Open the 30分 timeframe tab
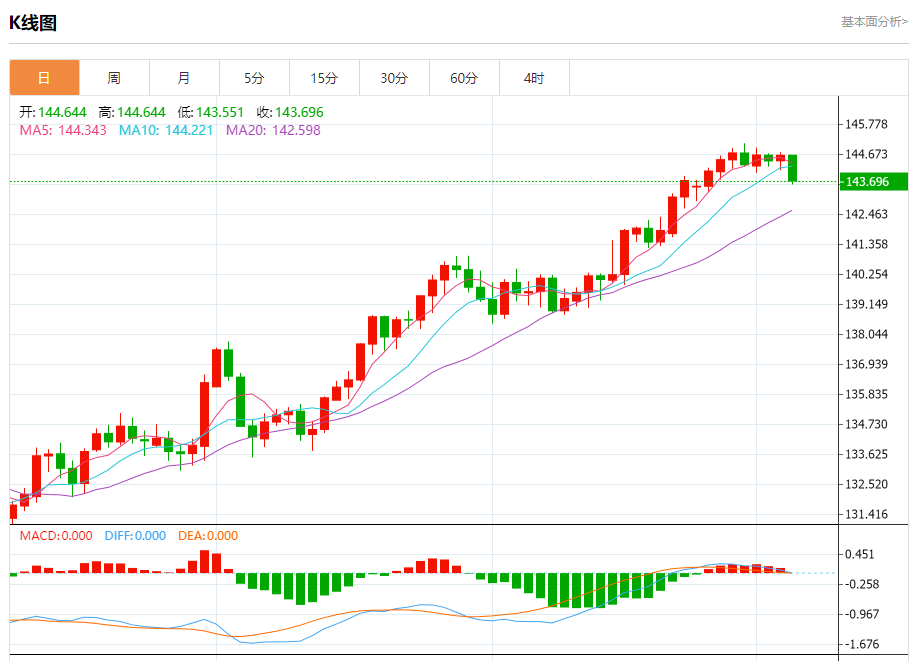Viewport: 917px width, 661px height. pyautogui.click(x=394, y=78)
